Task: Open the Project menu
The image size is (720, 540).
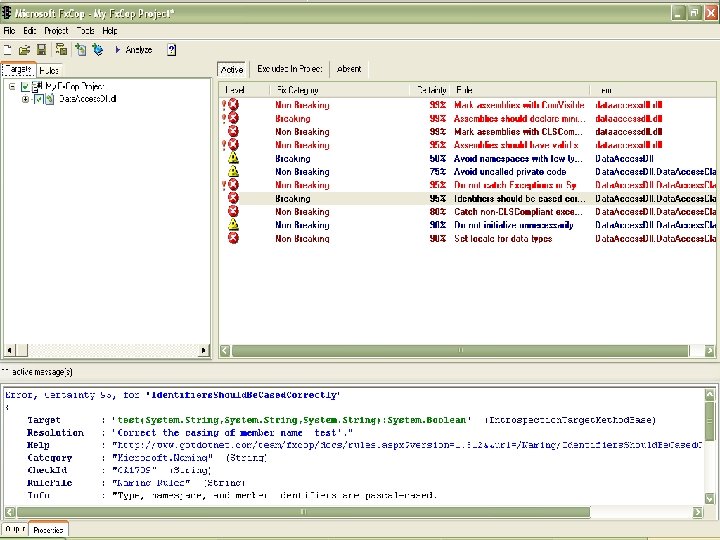Action: [56, 31]
